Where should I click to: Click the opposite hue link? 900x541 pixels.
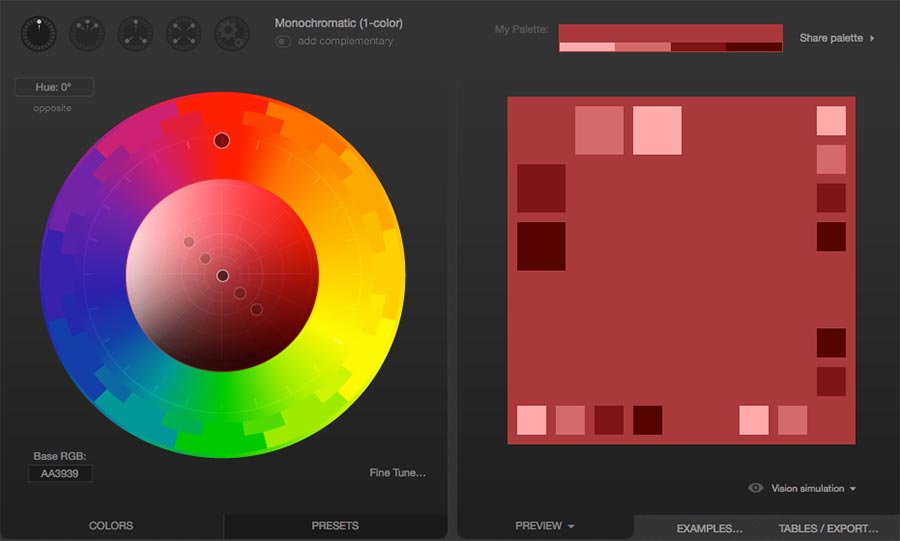pos(52,108)
